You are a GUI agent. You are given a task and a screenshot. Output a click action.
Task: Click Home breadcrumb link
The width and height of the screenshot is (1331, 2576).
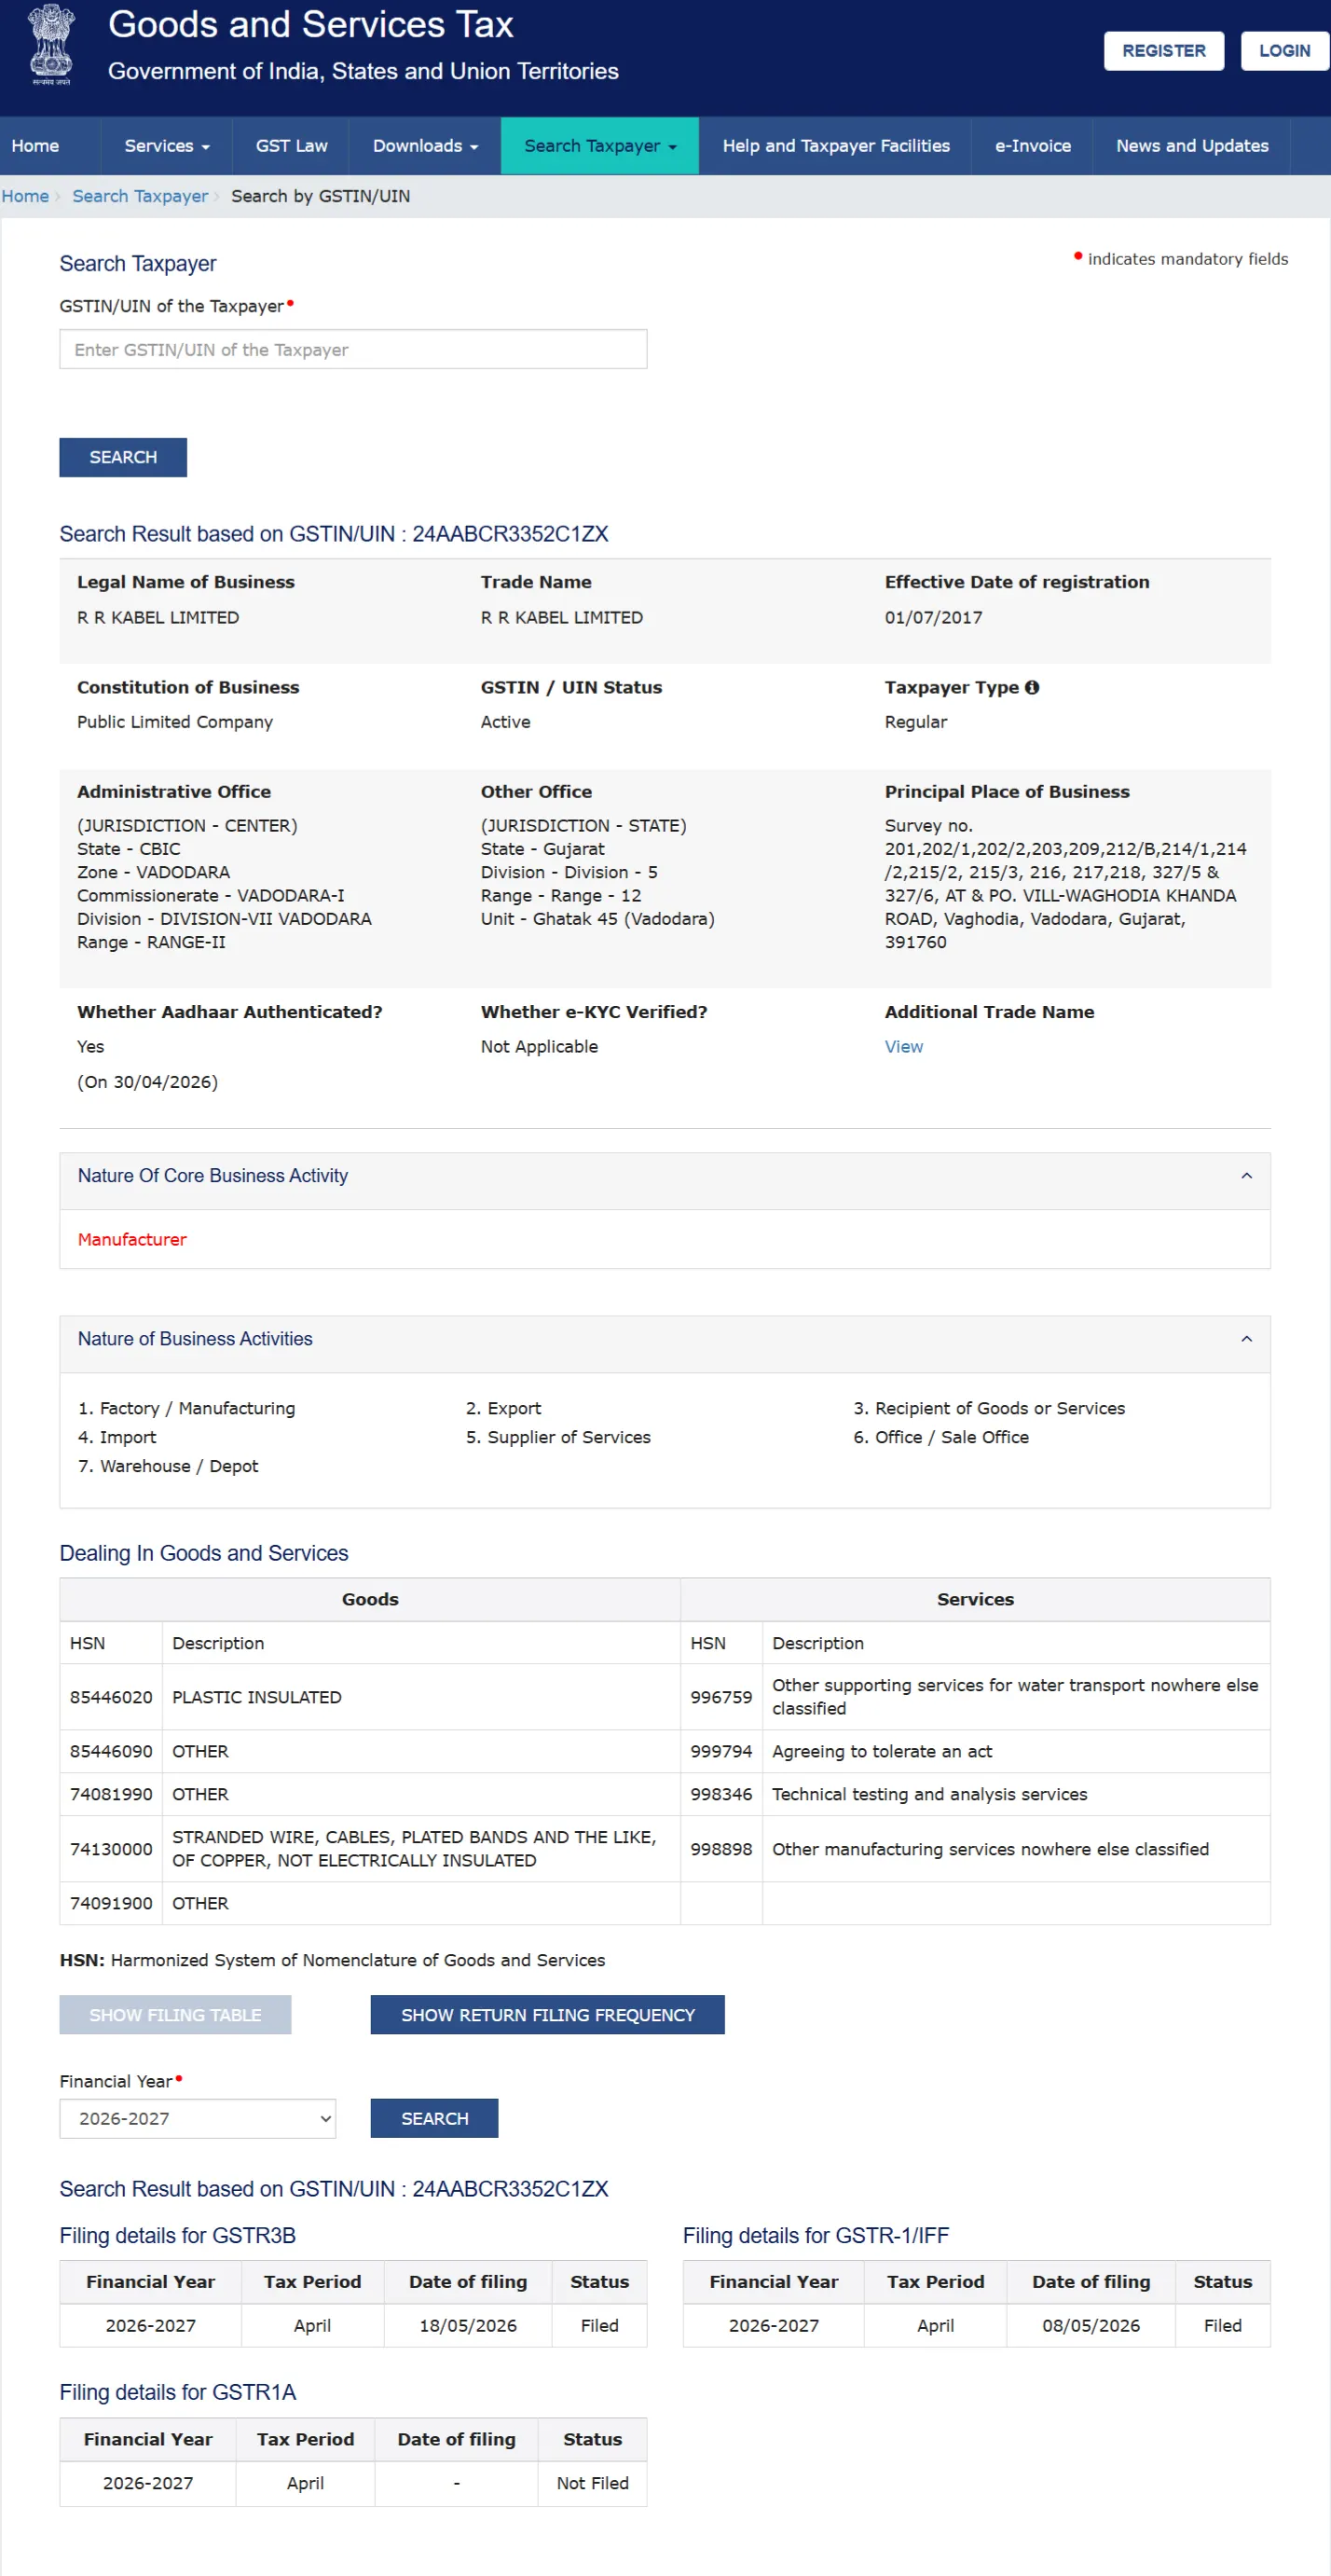click(x=25, y=196)
